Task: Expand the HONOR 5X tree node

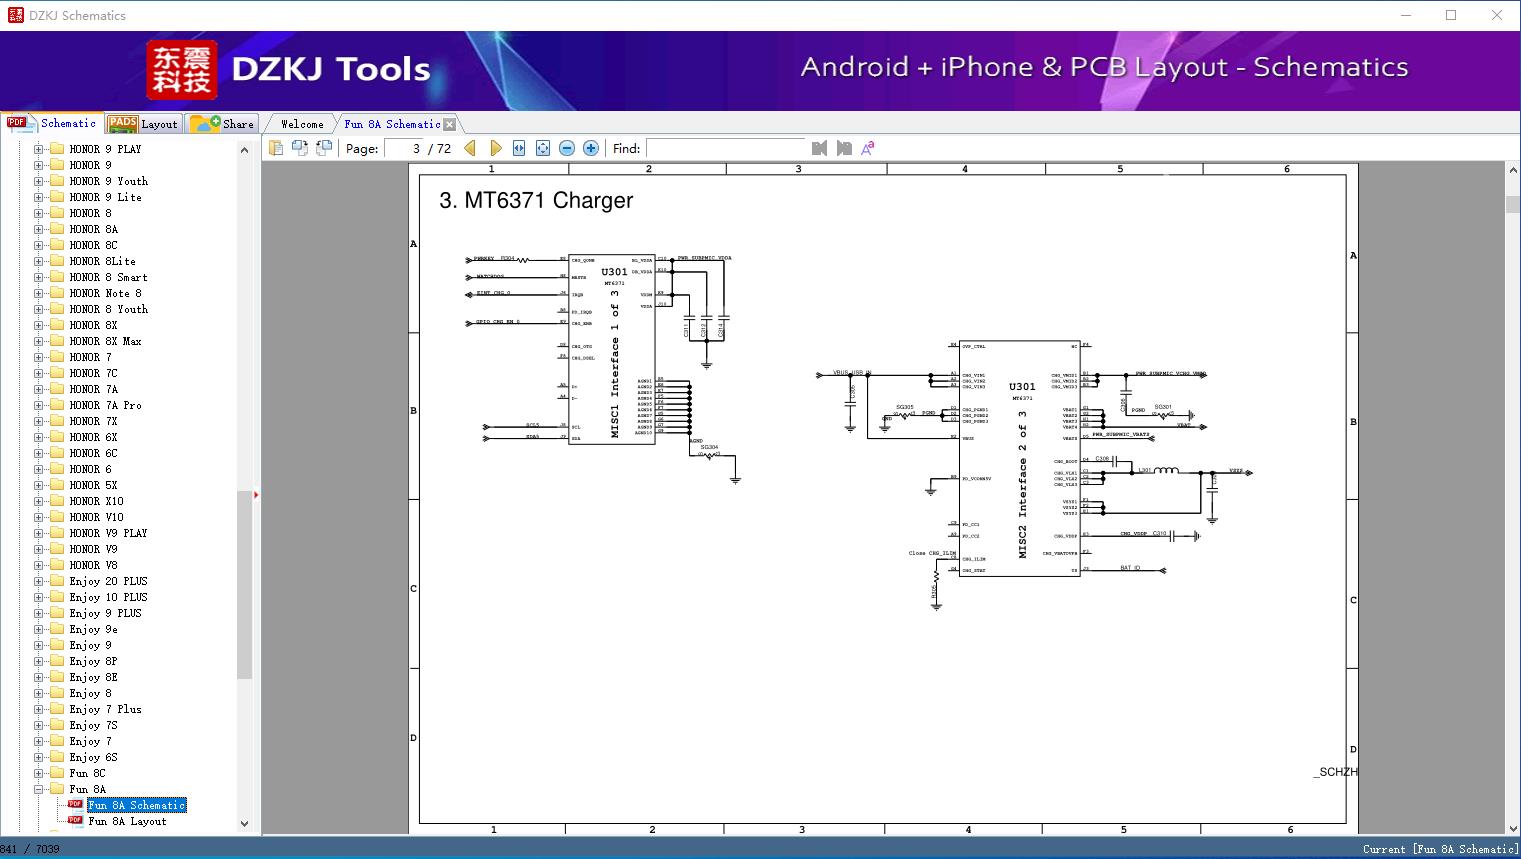Action: pyautogui.click(x=39, y=485)
